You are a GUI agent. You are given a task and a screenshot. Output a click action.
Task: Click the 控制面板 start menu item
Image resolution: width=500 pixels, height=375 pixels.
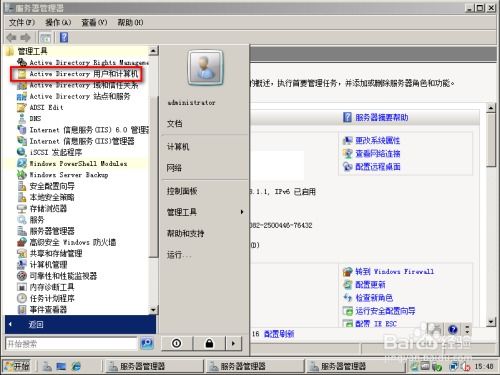(x=182, y=191)
